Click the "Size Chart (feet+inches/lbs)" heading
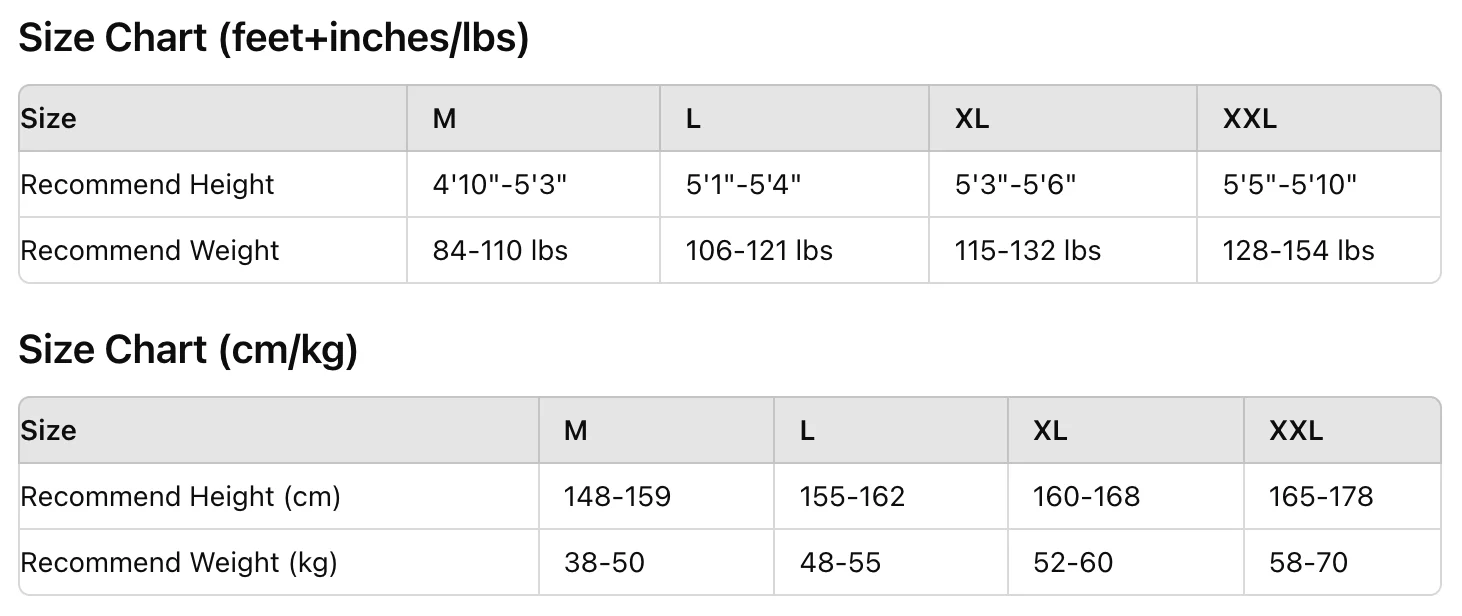1462x616 pixels. (273, 39)
